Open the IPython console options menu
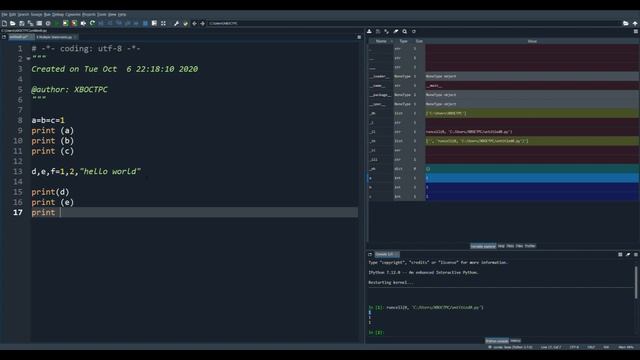The image size is (640, 360). point(636,254)
